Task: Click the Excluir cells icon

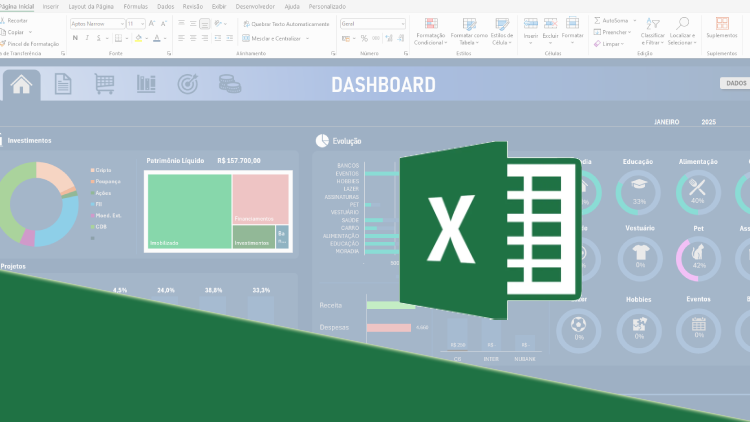Action: click(551, 23)
